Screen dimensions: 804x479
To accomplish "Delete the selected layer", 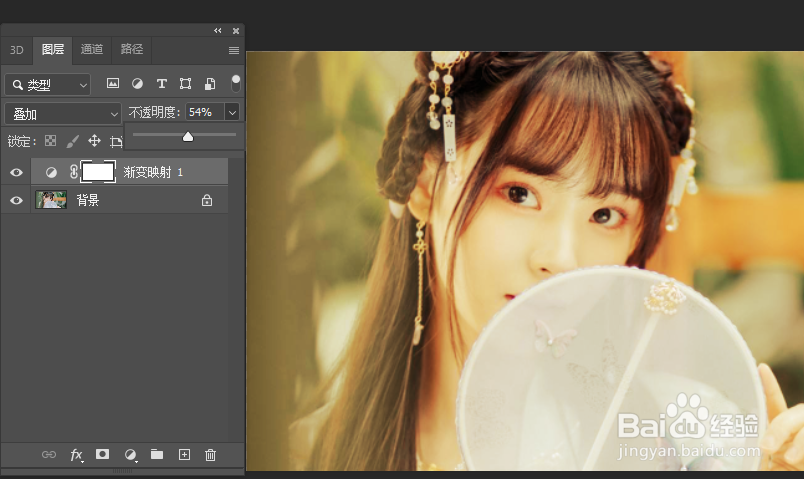I will point(210,455).
